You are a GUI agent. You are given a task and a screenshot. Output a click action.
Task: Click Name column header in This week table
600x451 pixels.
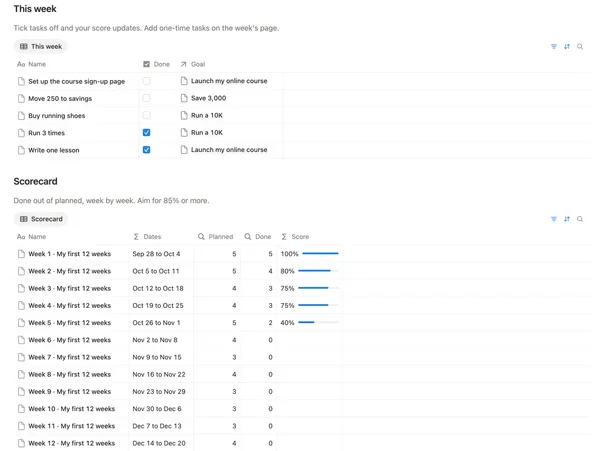point(31,64)
